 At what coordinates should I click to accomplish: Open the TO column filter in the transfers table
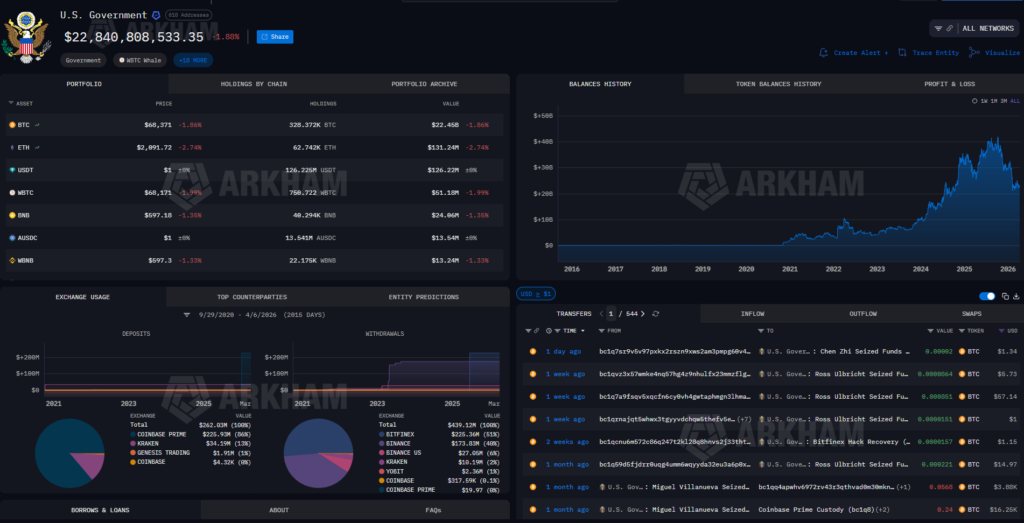pos(761,331)
